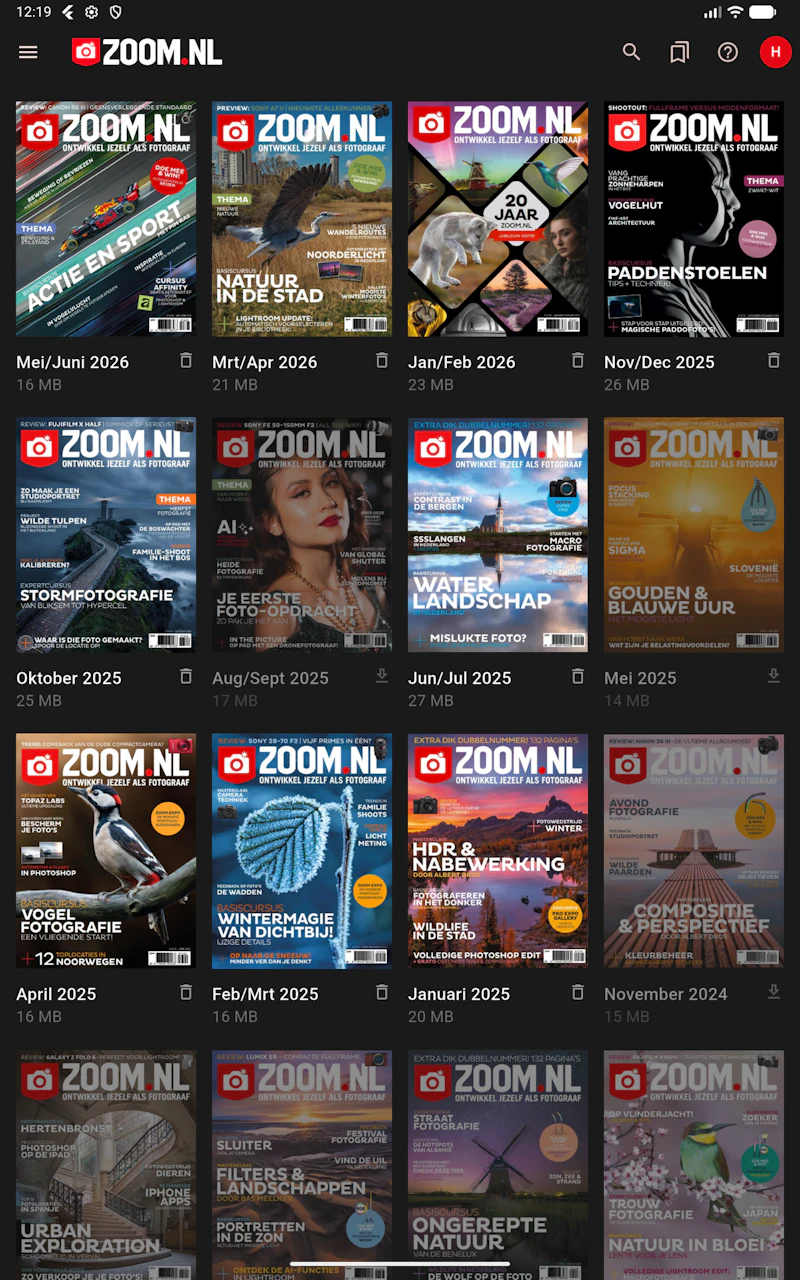Image resolution: width=800 pixels, height=1280 pixels.
Task: Delete the Mrt/Apr 2026 download
Action: 381,360
